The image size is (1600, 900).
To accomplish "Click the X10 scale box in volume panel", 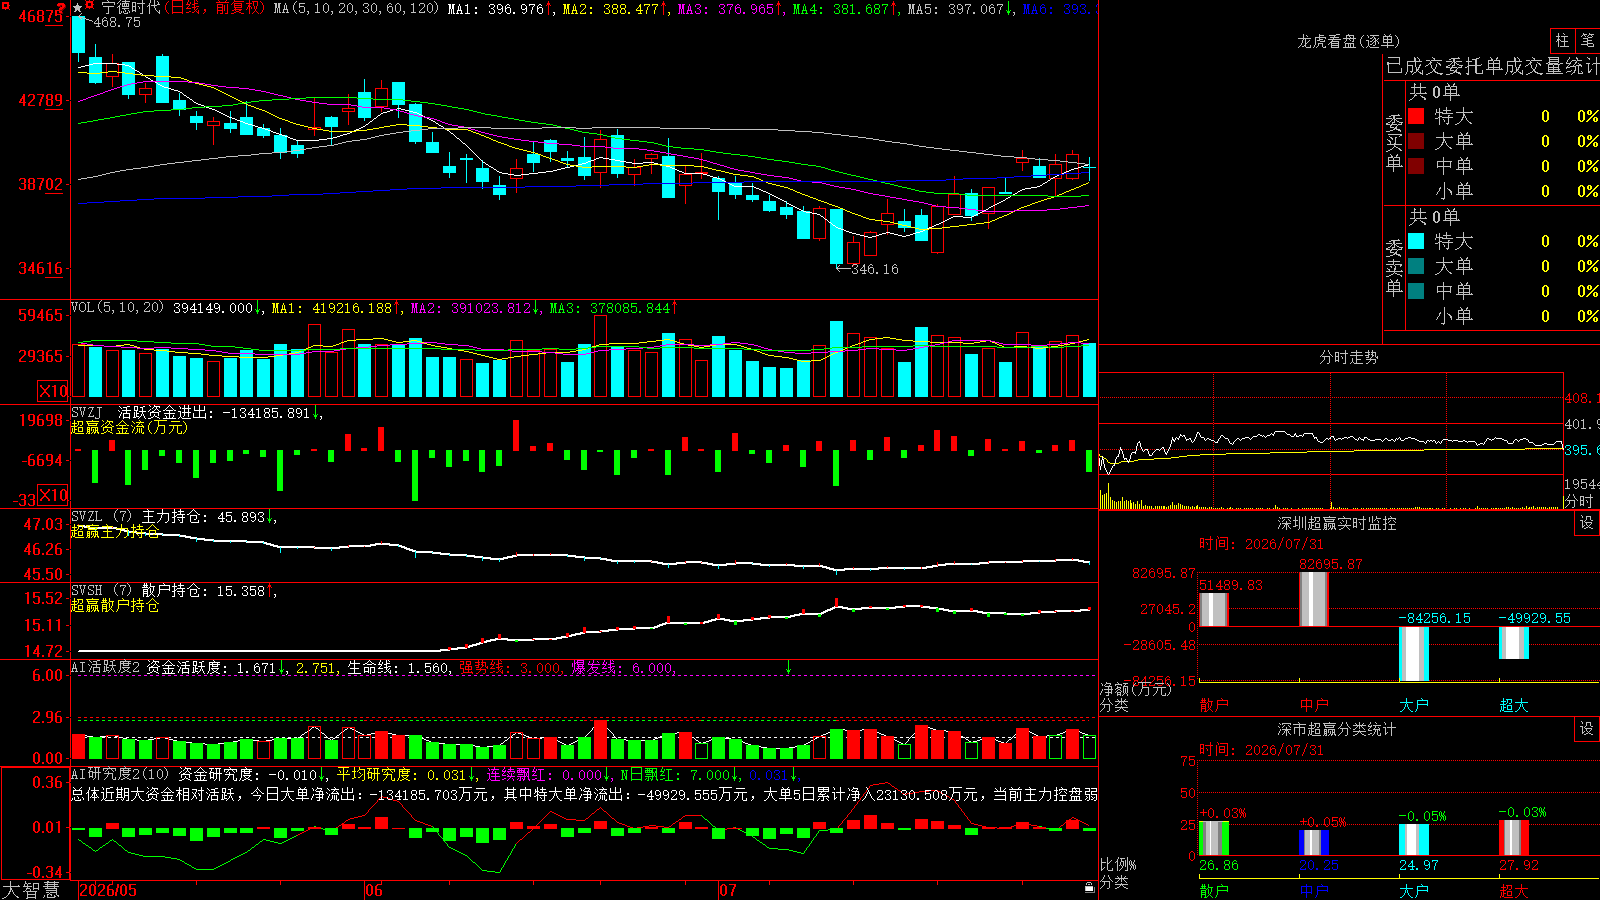I will click(53, 391).
